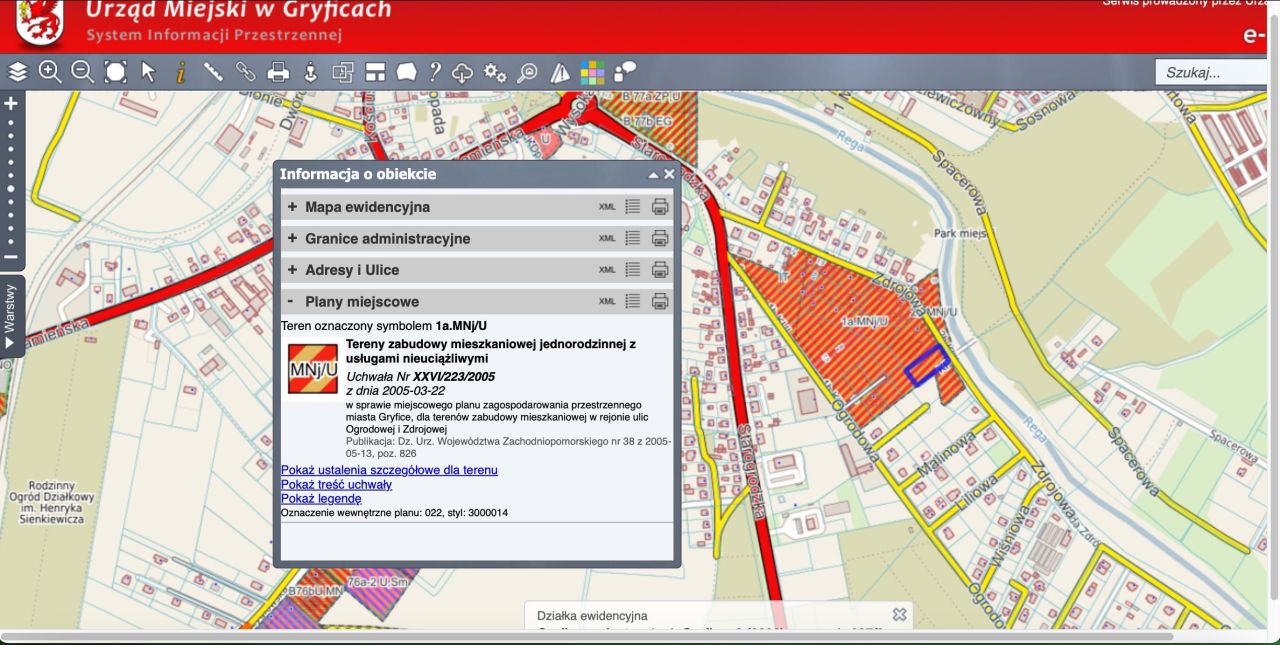Click XML next to Plany miejscowe
The height and width of the screenshot is (645, 1280).
point(605,301)
